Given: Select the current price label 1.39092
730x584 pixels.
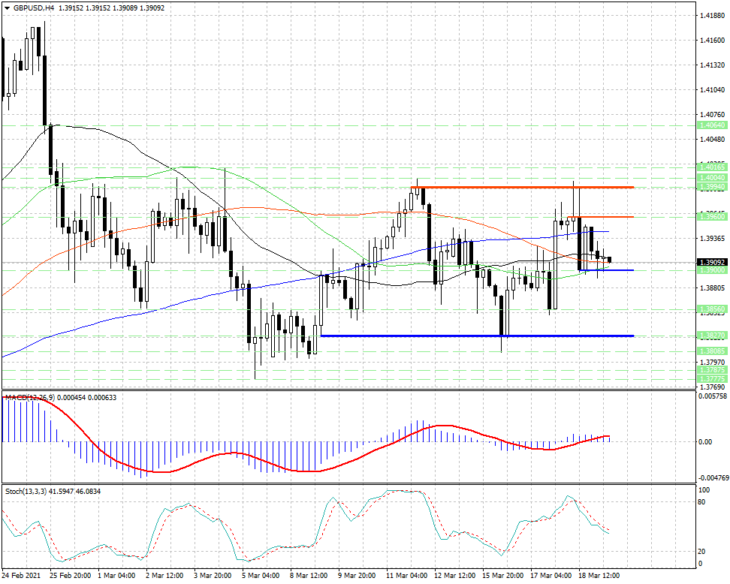Looking at the screenshot, I should [711, 262].
